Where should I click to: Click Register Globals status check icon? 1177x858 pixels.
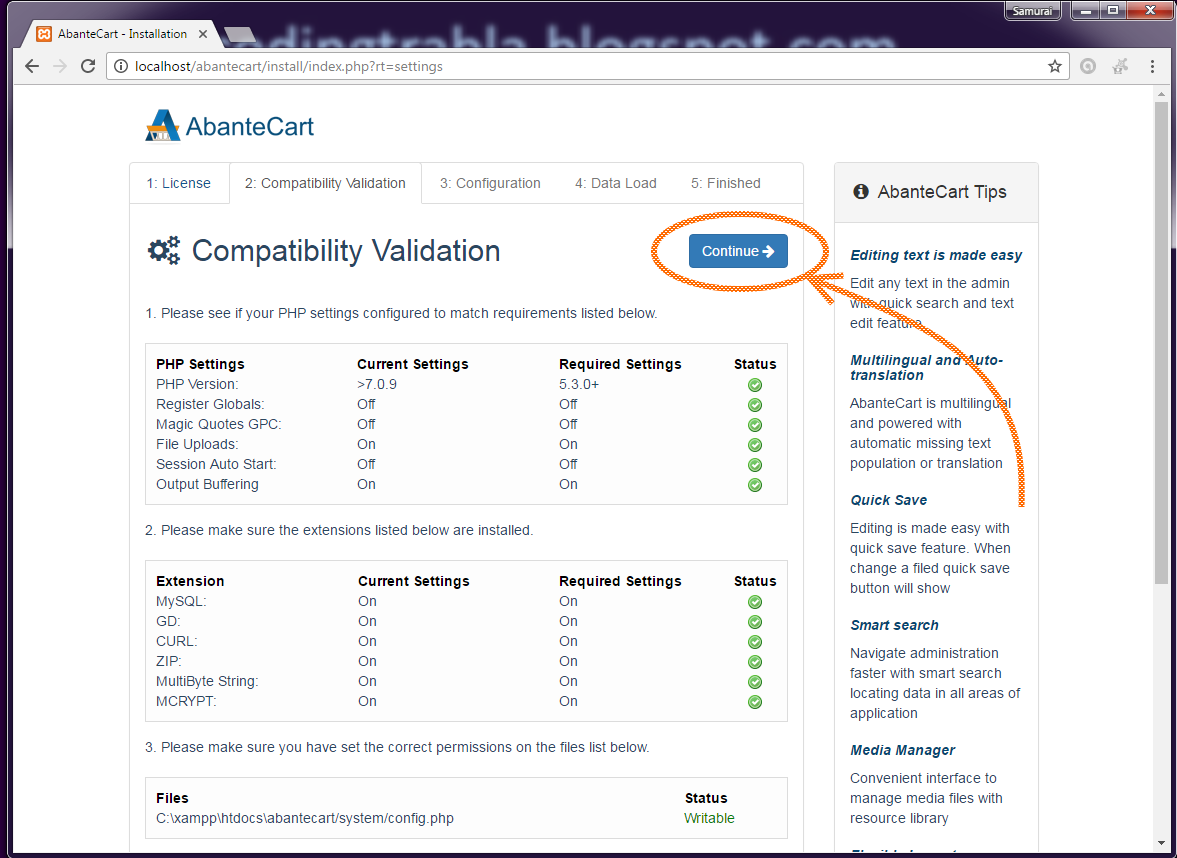(x=755, y=405)
